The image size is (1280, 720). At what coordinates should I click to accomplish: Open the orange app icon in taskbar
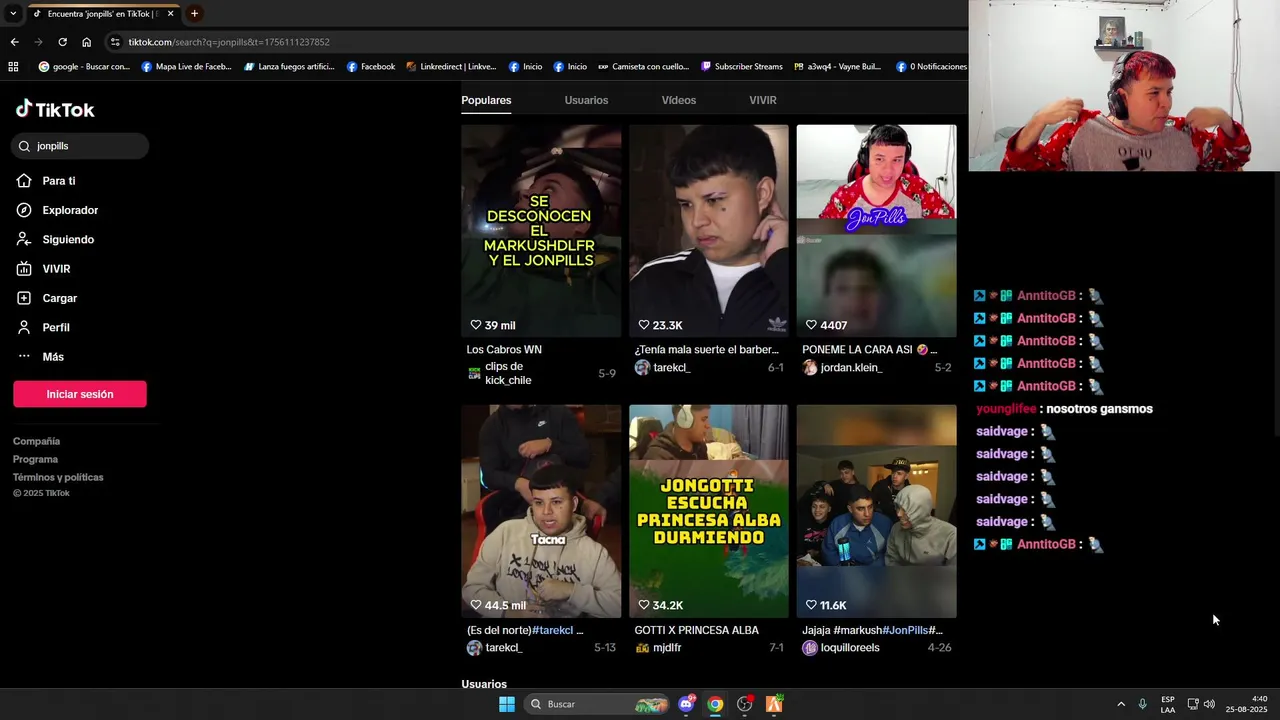774,704
